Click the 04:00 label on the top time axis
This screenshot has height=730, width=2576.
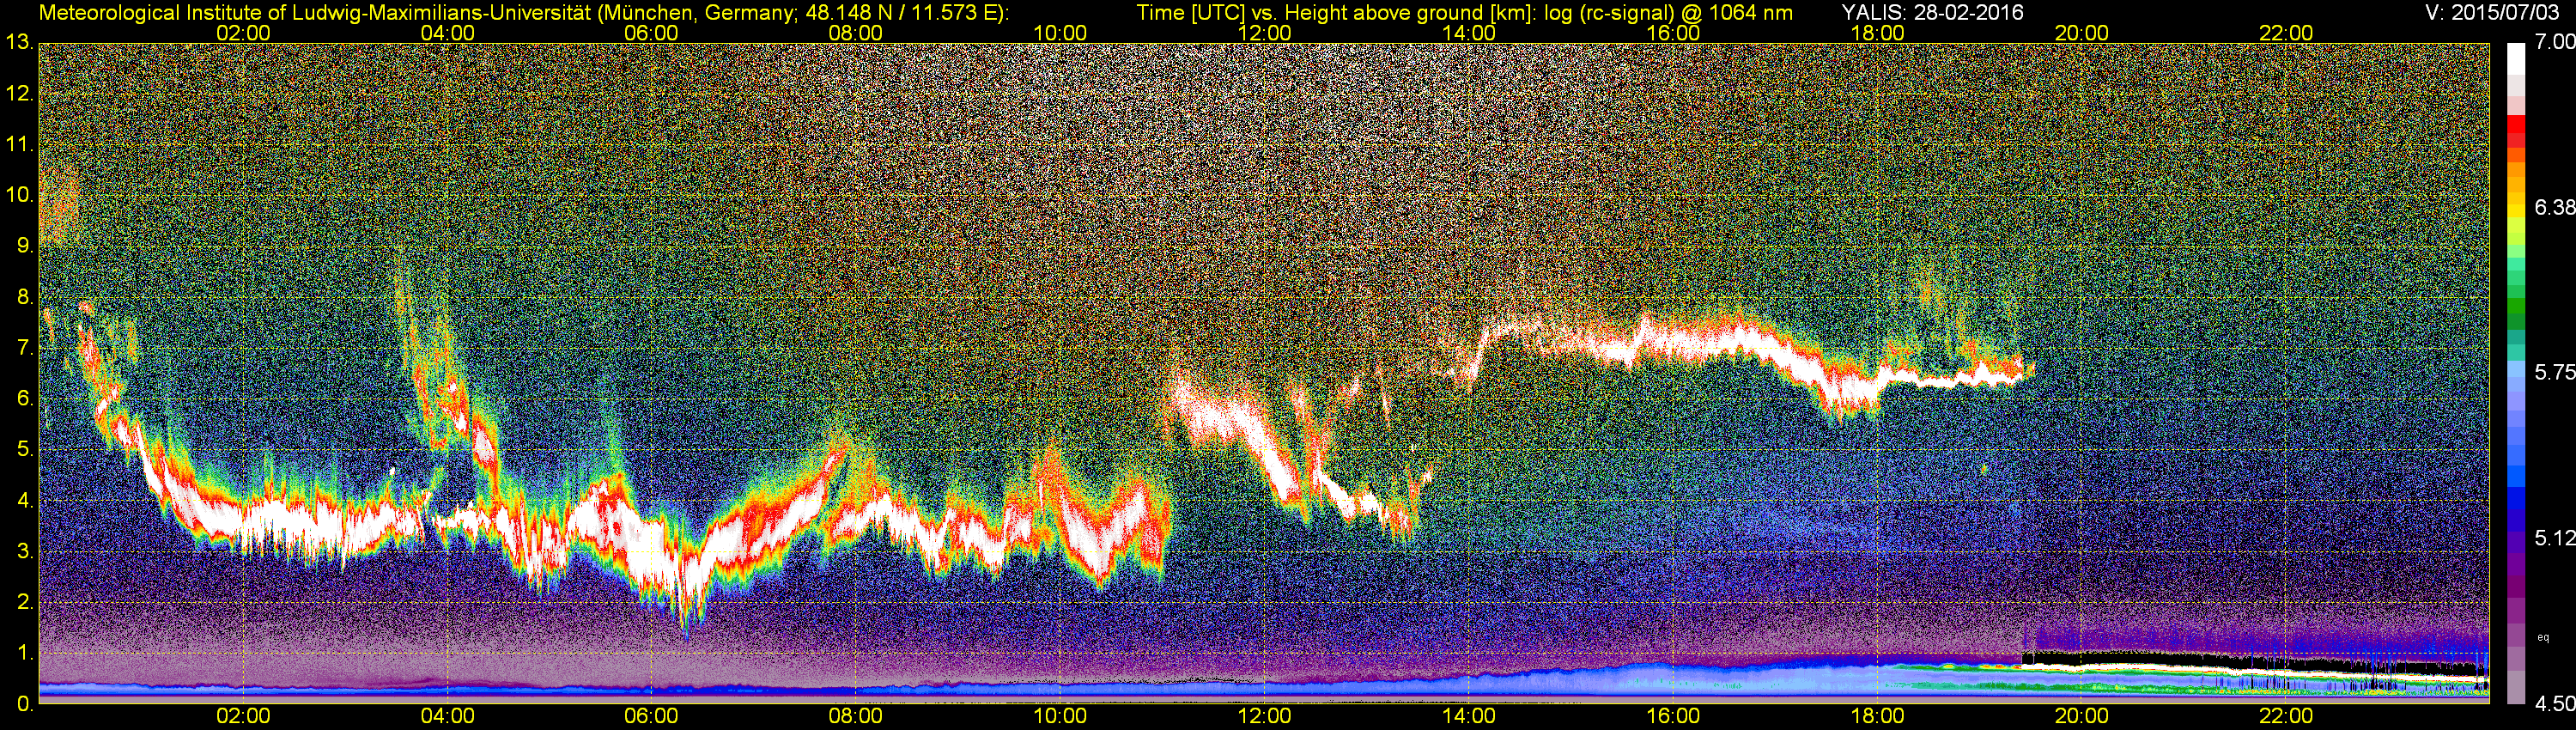tap(447, 33)
